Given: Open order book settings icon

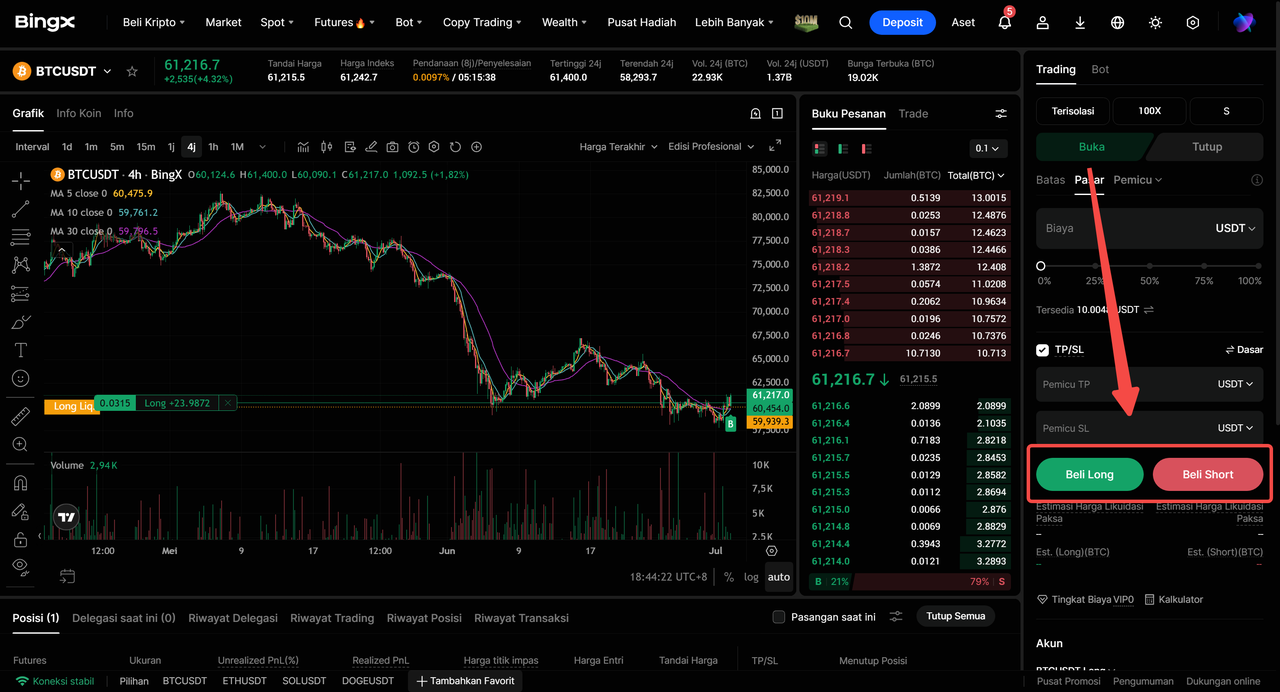Looking at the screenshot, I should click(x=1001, y=114).
